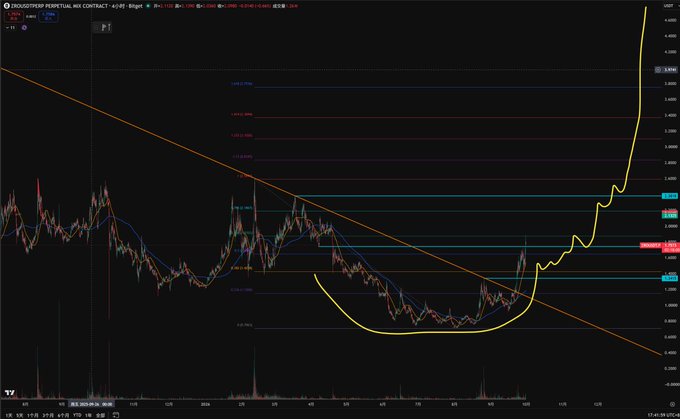Select the 全部 time range
This screenshot has width=680, height=419.
click(101, 415)
